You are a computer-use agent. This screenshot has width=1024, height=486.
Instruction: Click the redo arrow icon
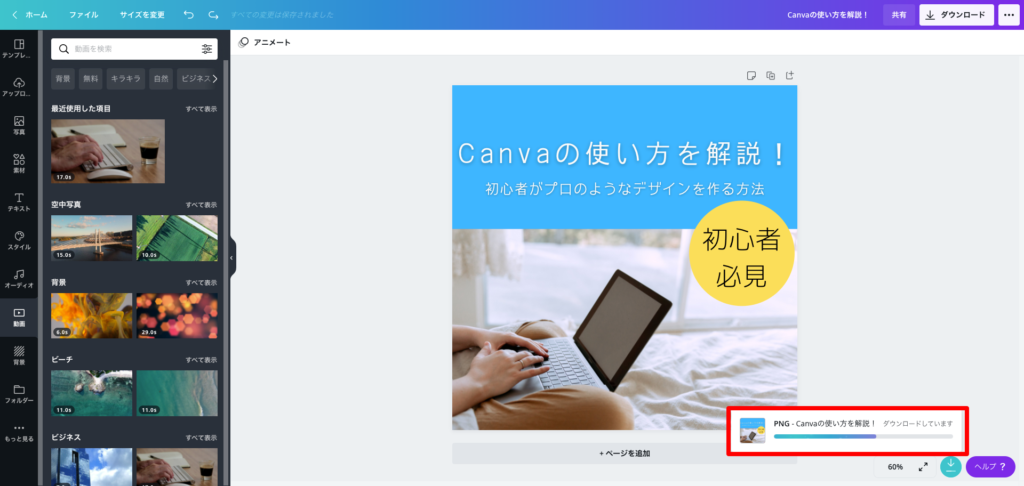(x=214, y=14)
